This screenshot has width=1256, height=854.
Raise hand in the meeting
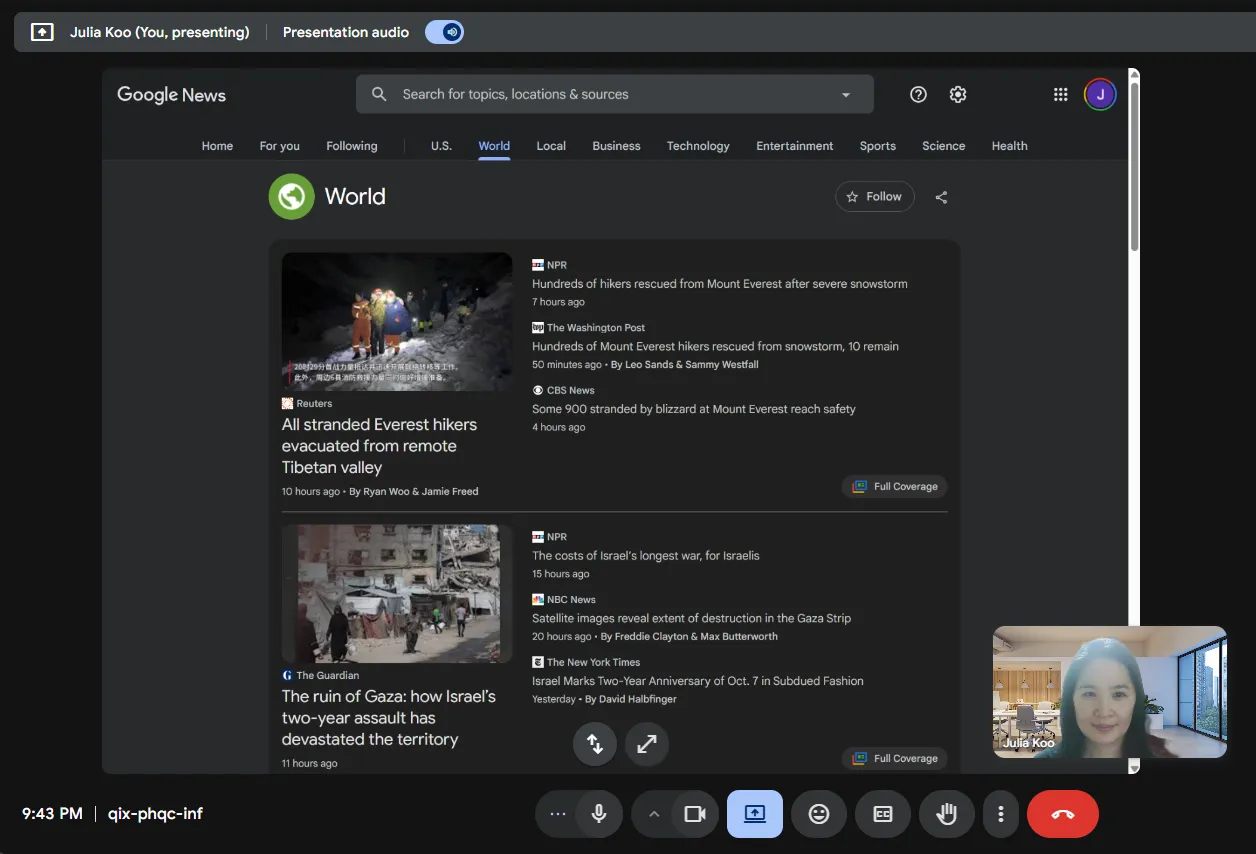click(947, 814)
